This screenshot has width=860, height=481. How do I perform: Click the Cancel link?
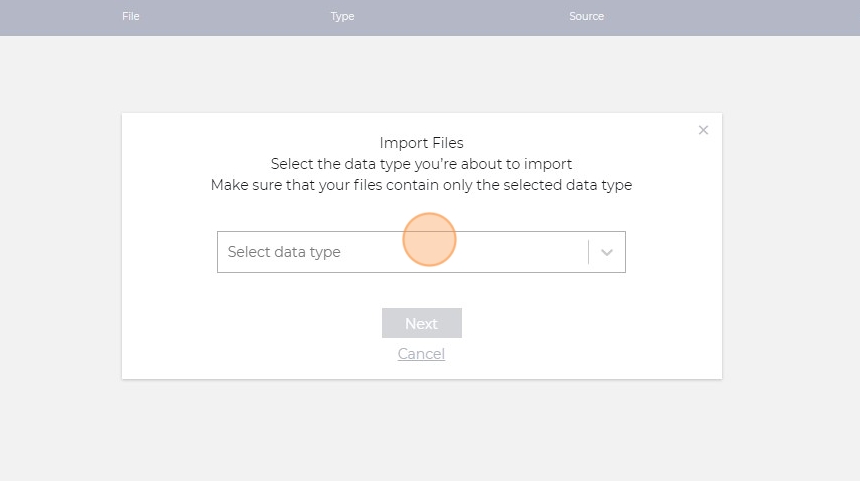point(421,354)
